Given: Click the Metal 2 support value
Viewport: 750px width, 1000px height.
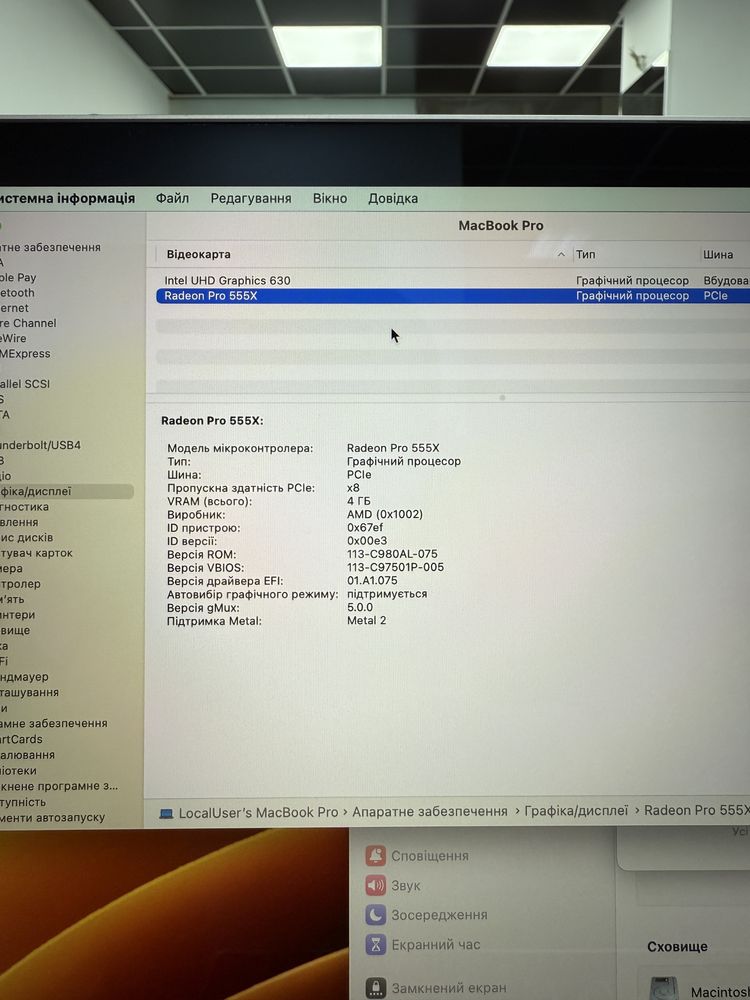Looking at the screenshot, I should 367,620.
